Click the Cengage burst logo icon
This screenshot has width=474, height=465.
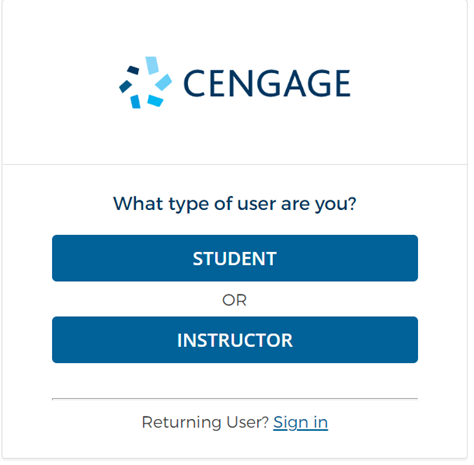pyautogui.click(x=145, y=83)
